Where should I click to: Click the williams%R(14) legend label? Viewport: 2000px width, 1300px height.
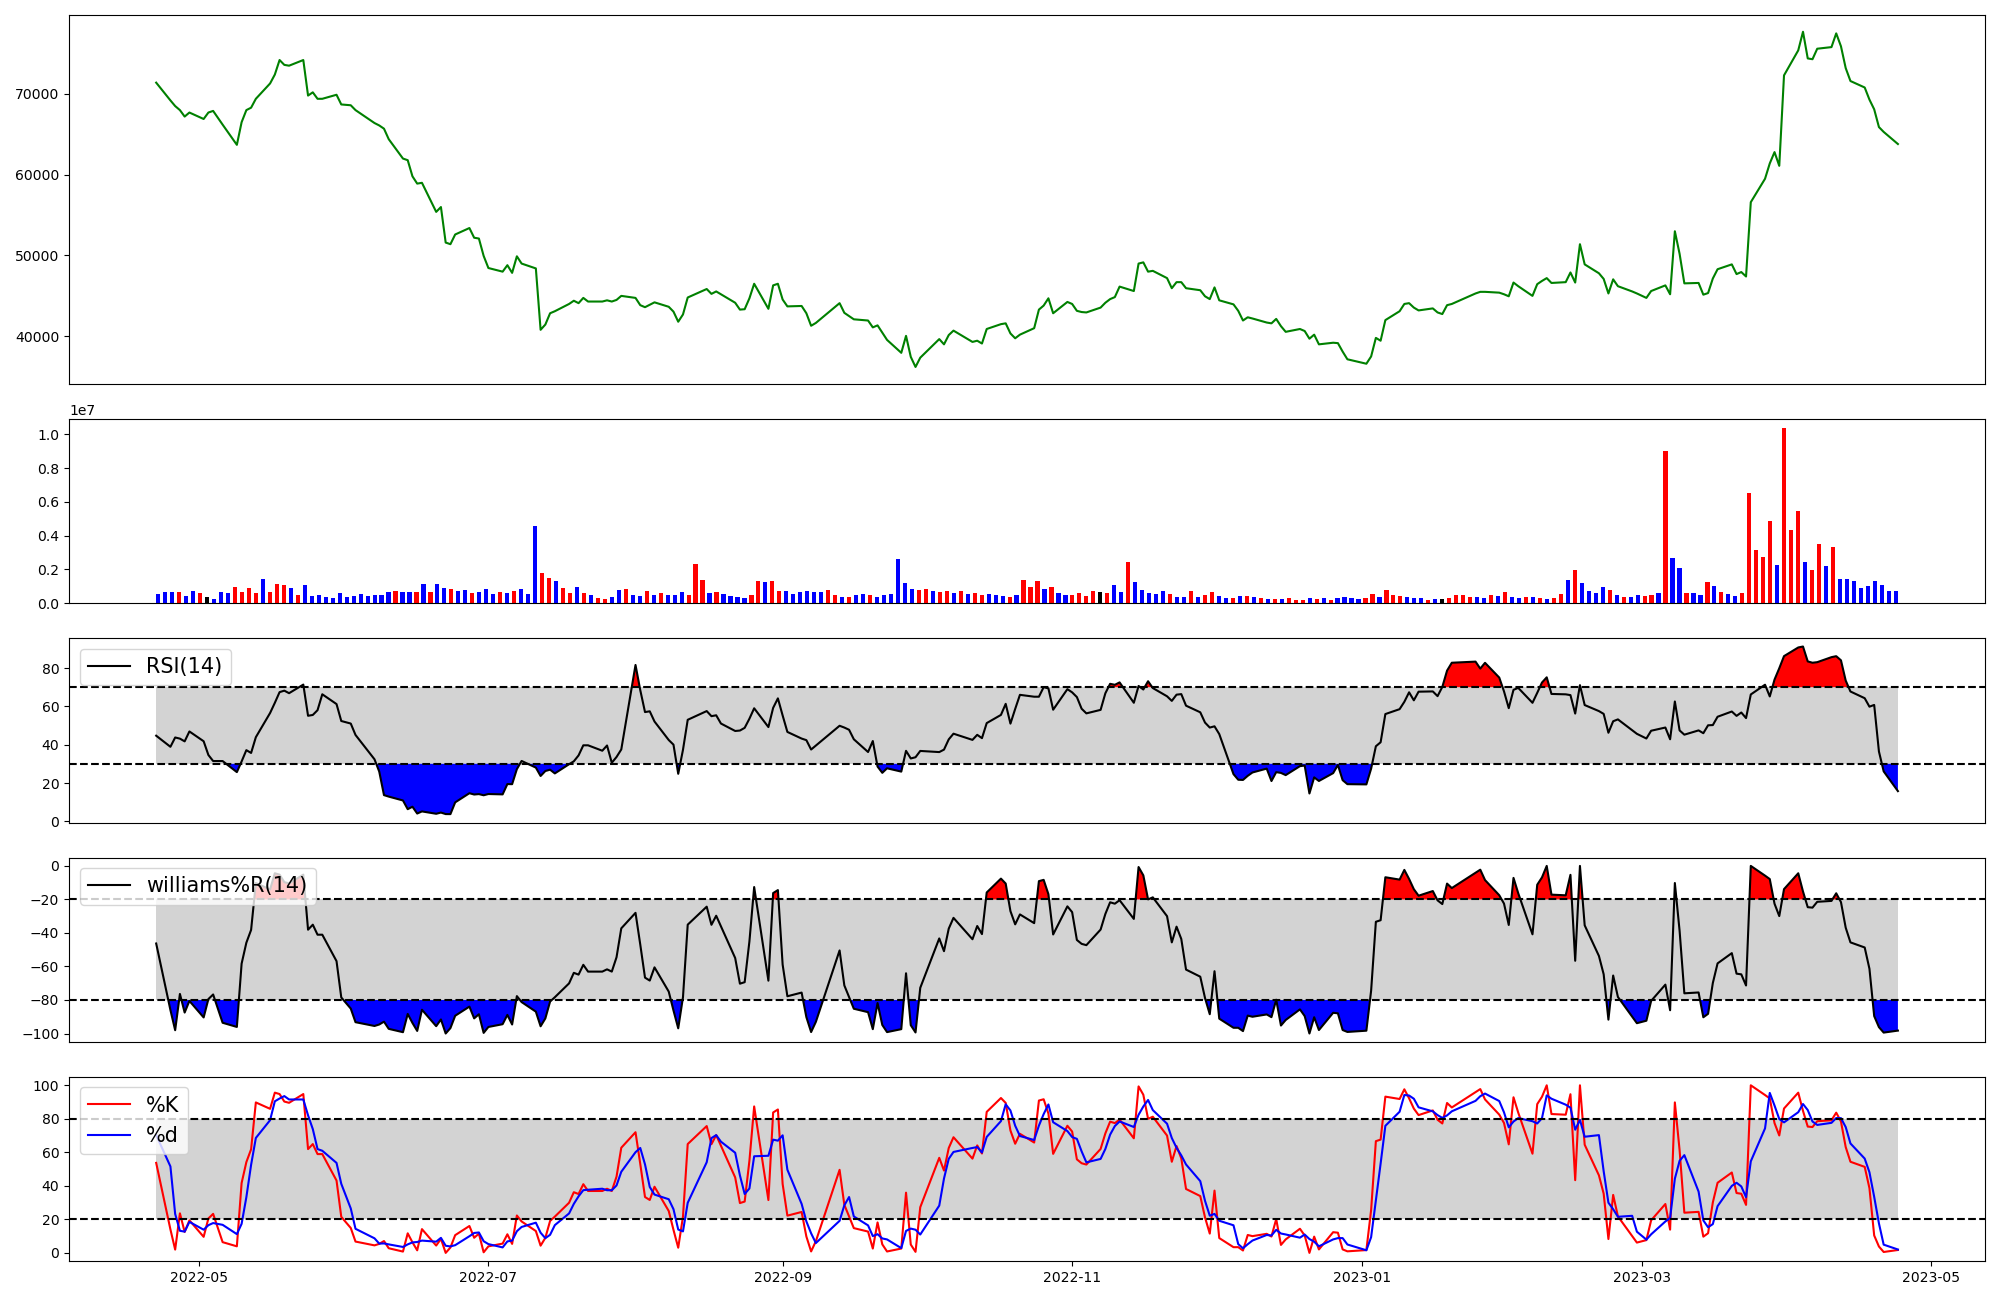pos(226,885)
